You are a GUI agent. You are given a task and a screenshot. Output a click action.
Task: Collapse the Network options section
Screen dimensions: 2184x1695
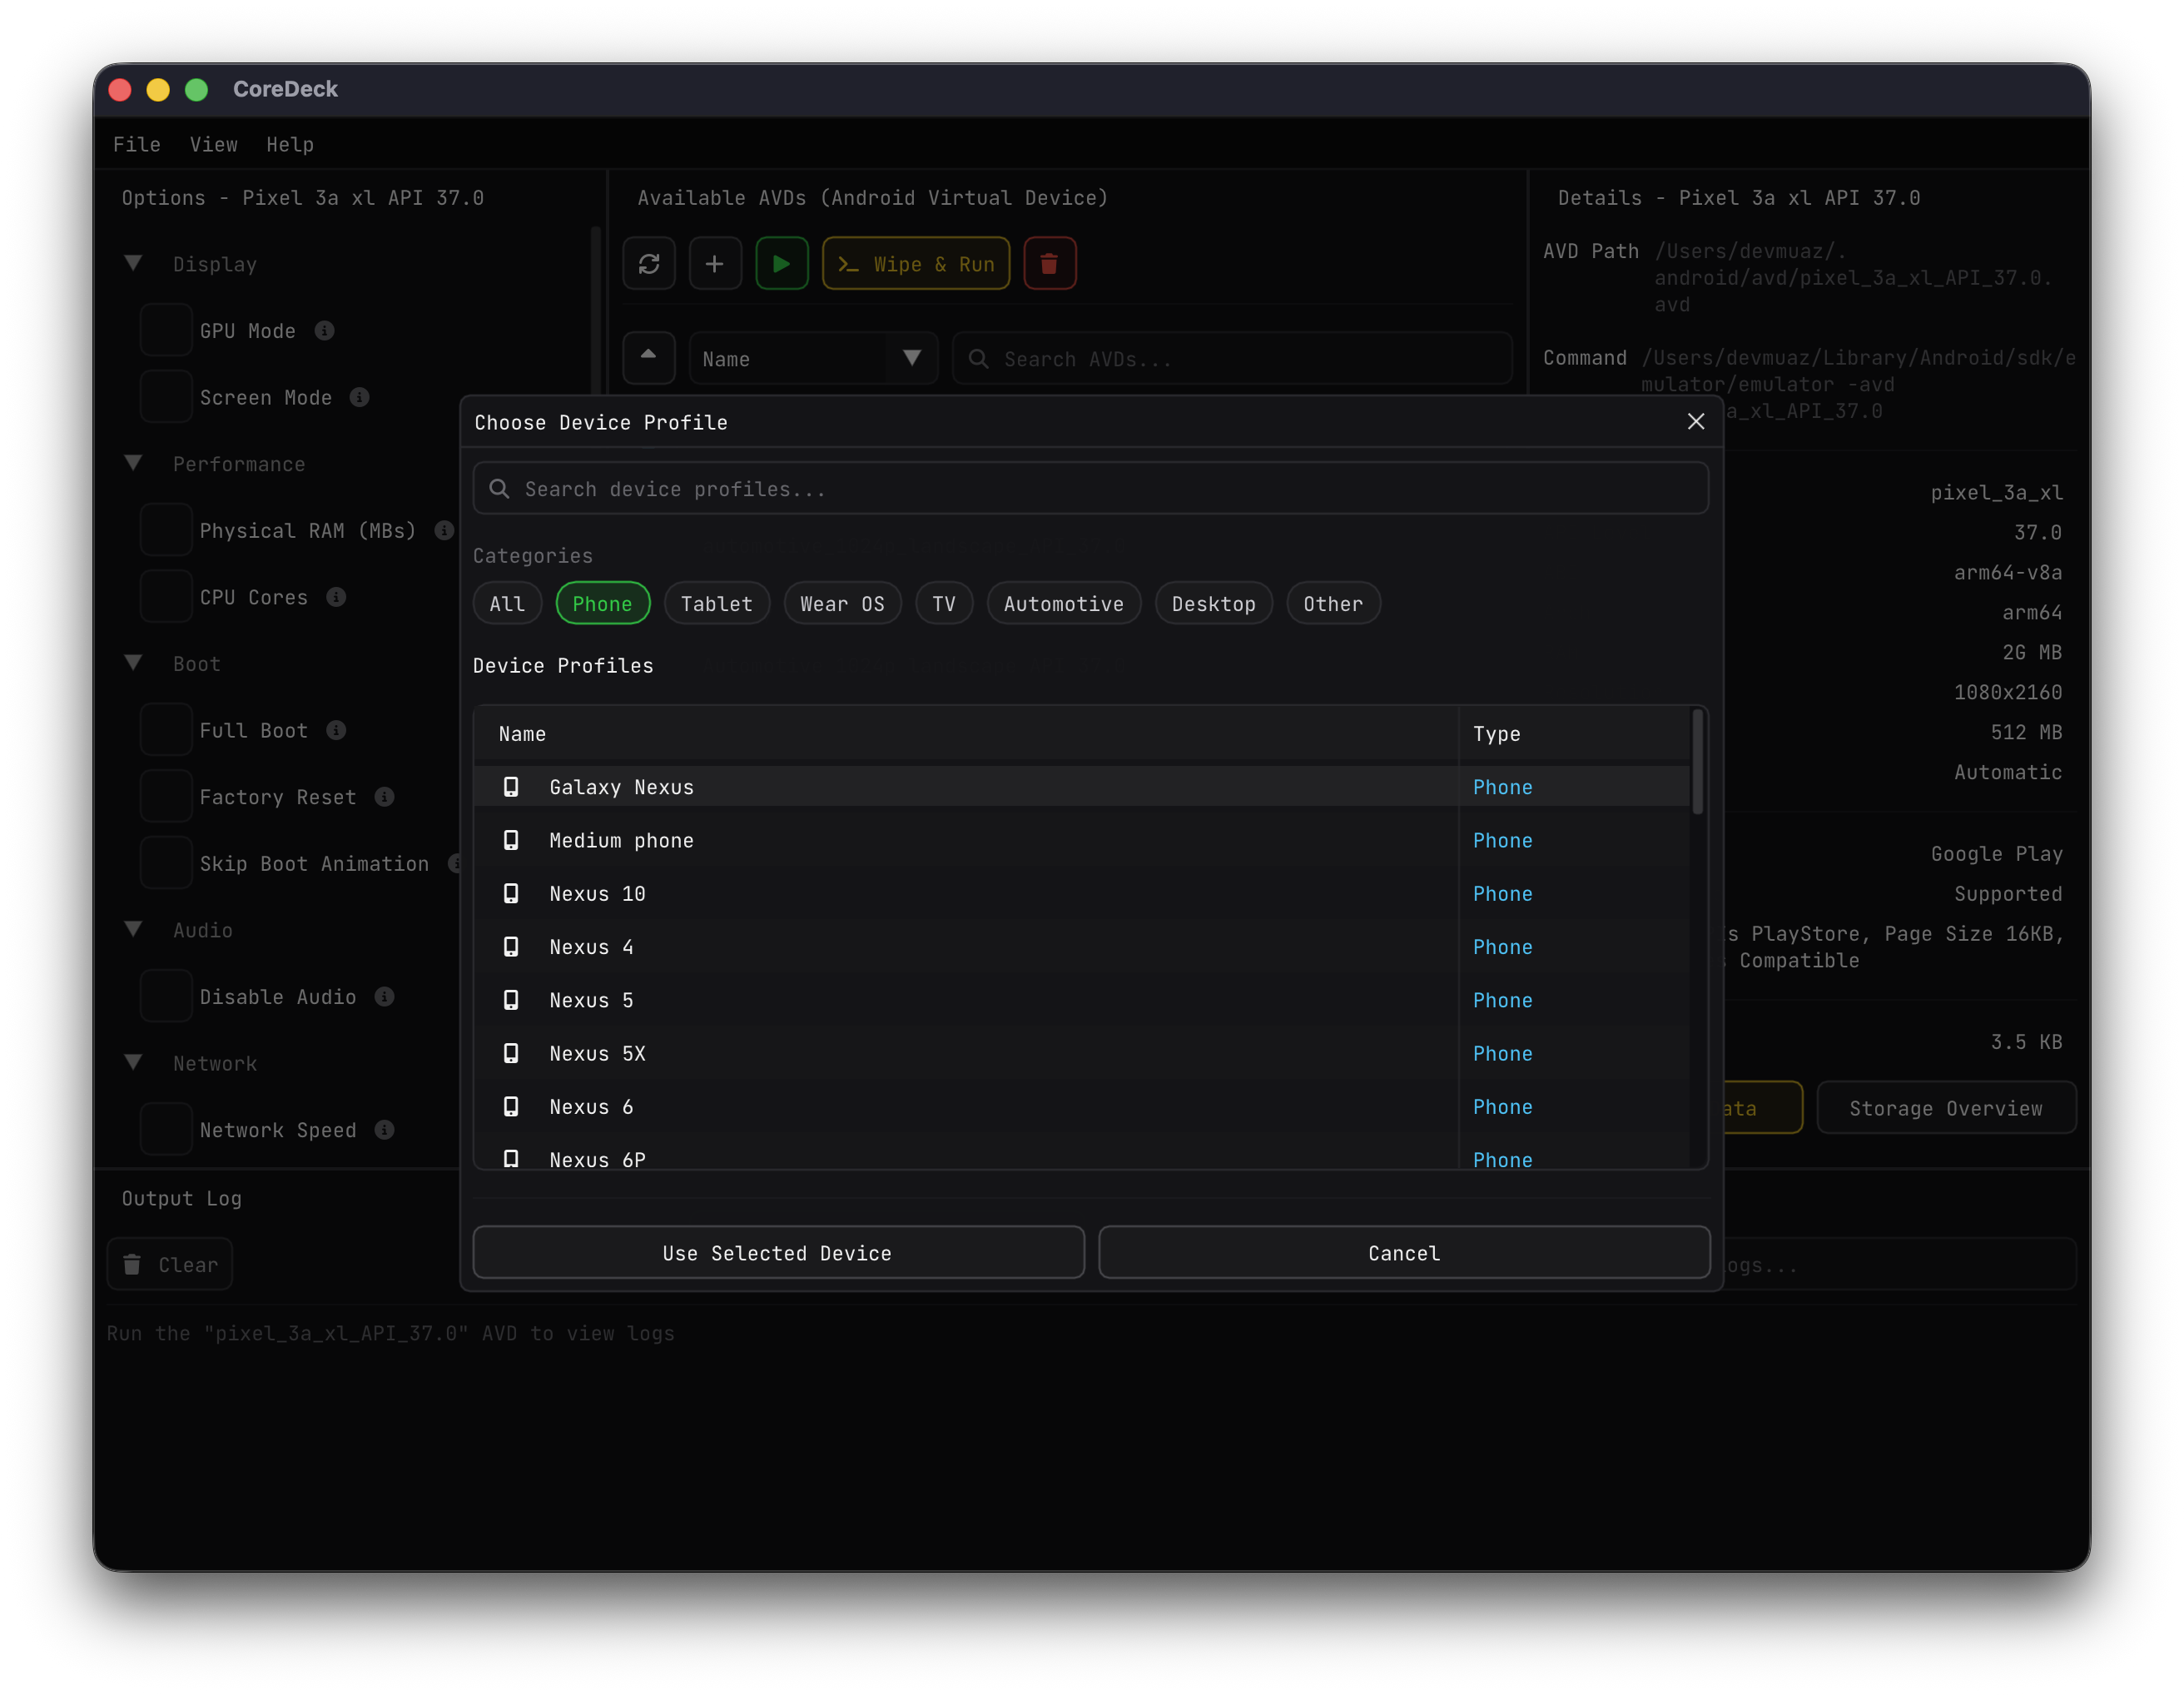[x=133, y=1062]
